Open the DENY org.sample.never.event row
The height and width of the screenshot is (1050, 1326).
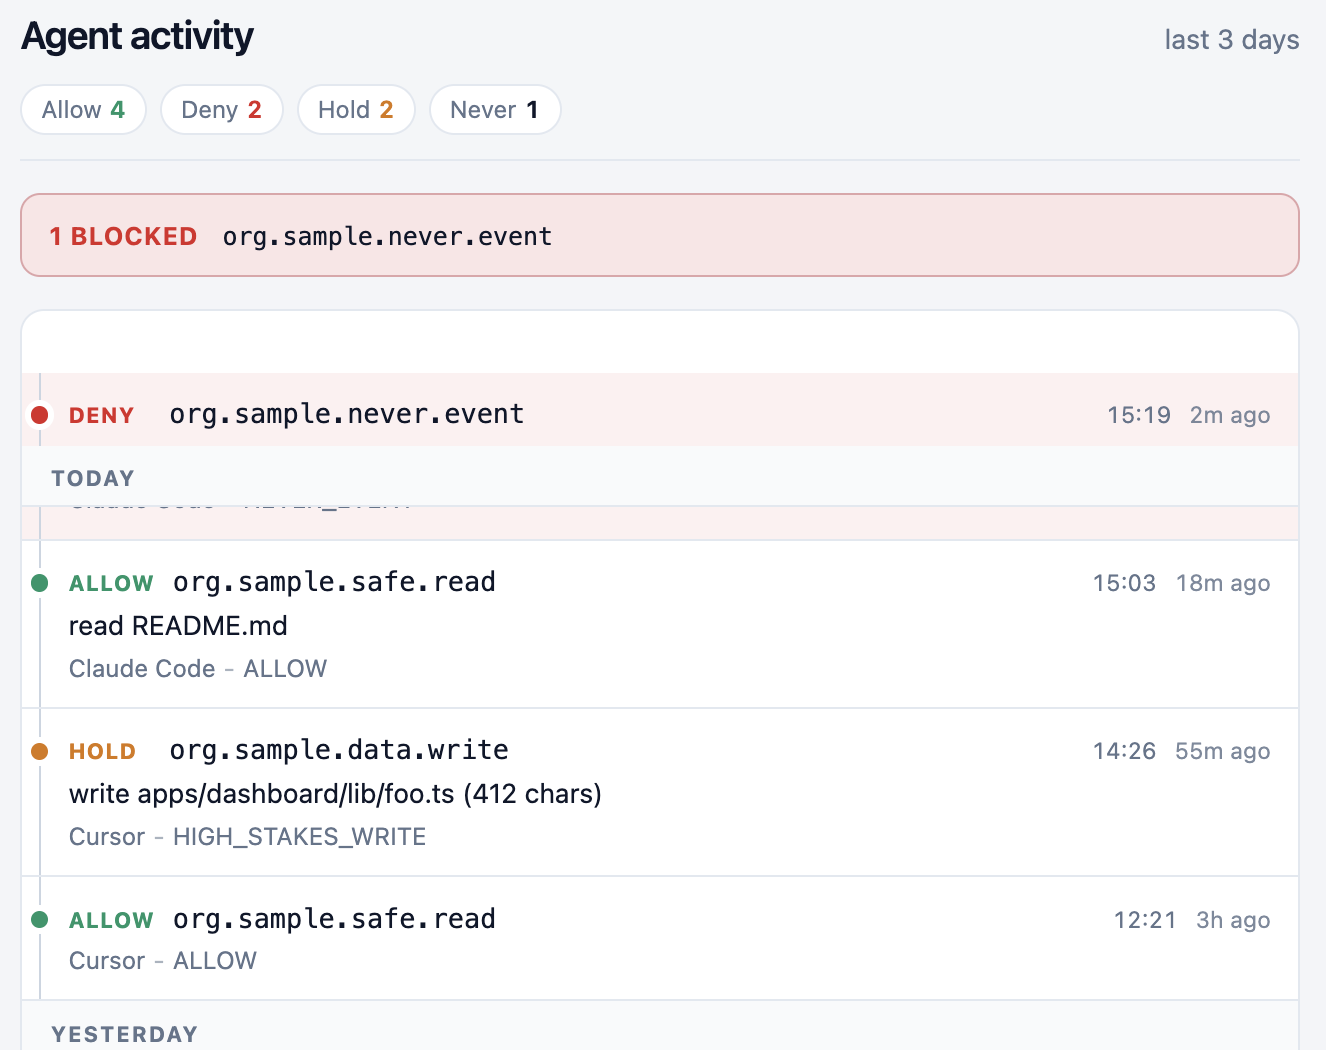[660, 410]
